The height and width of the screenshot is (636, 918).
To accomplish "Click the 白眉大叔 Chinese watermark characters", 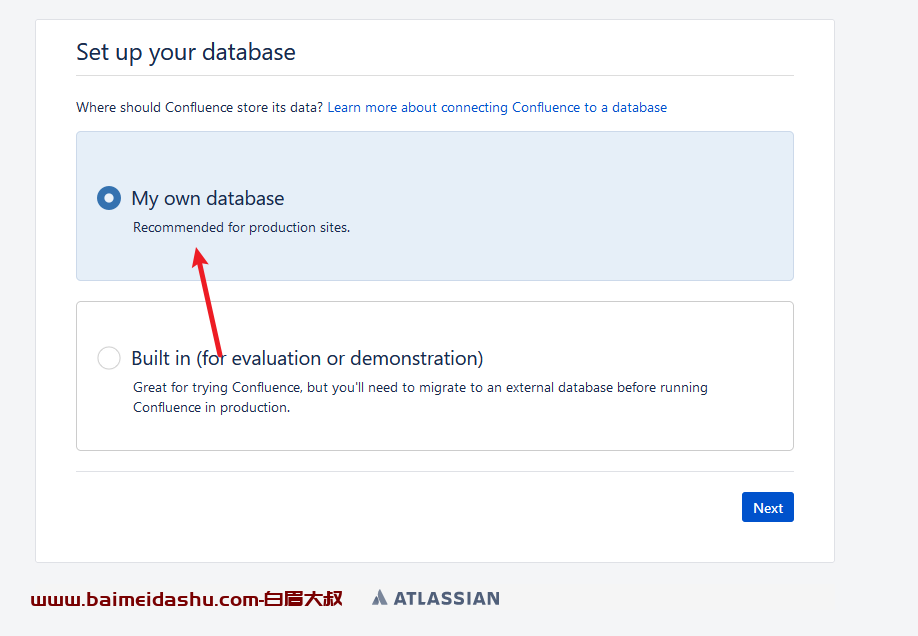I will tap(303, 599).
